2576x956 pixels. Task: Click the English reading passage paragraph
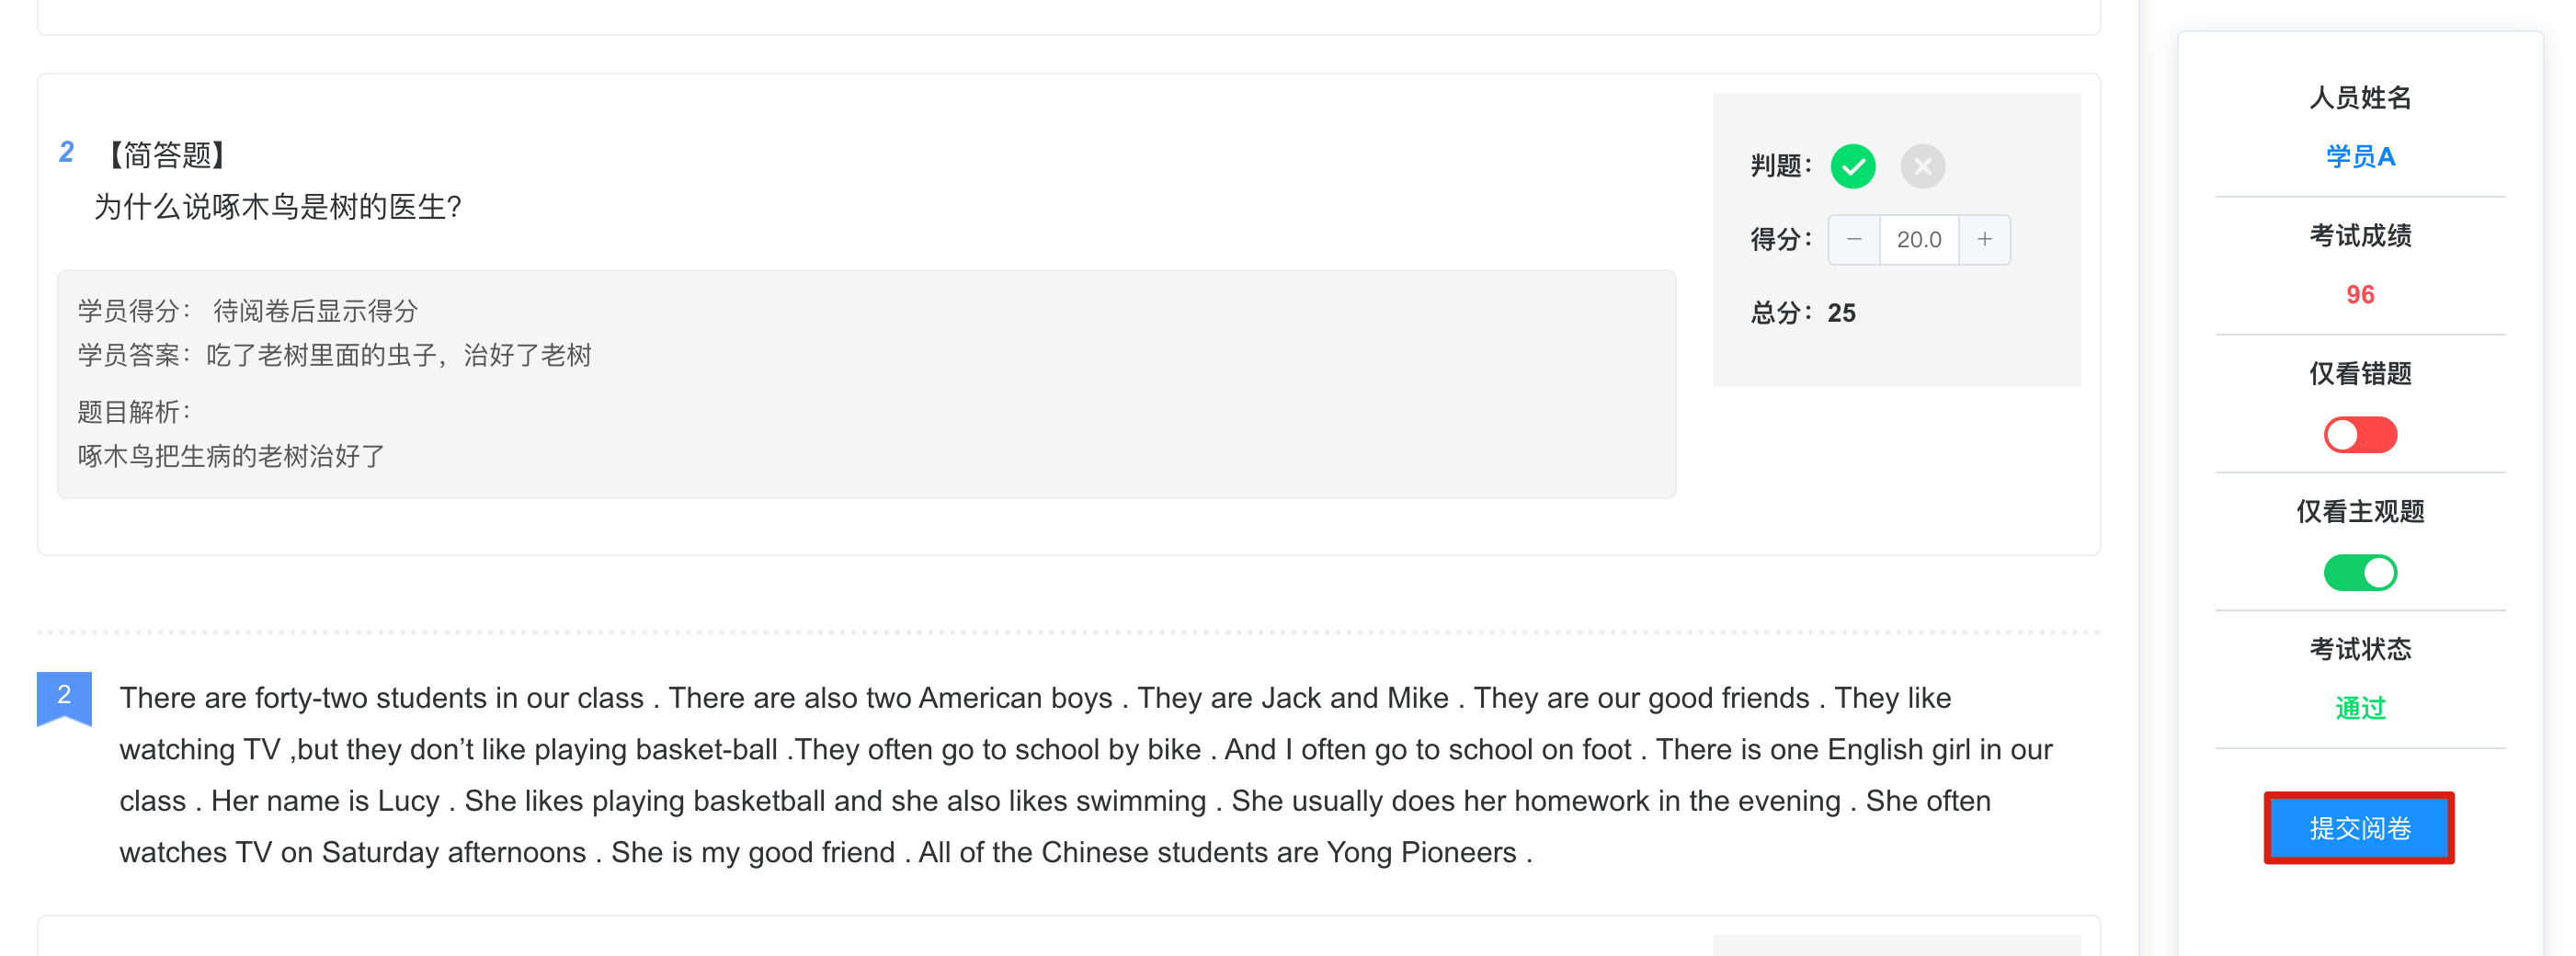1086,775
